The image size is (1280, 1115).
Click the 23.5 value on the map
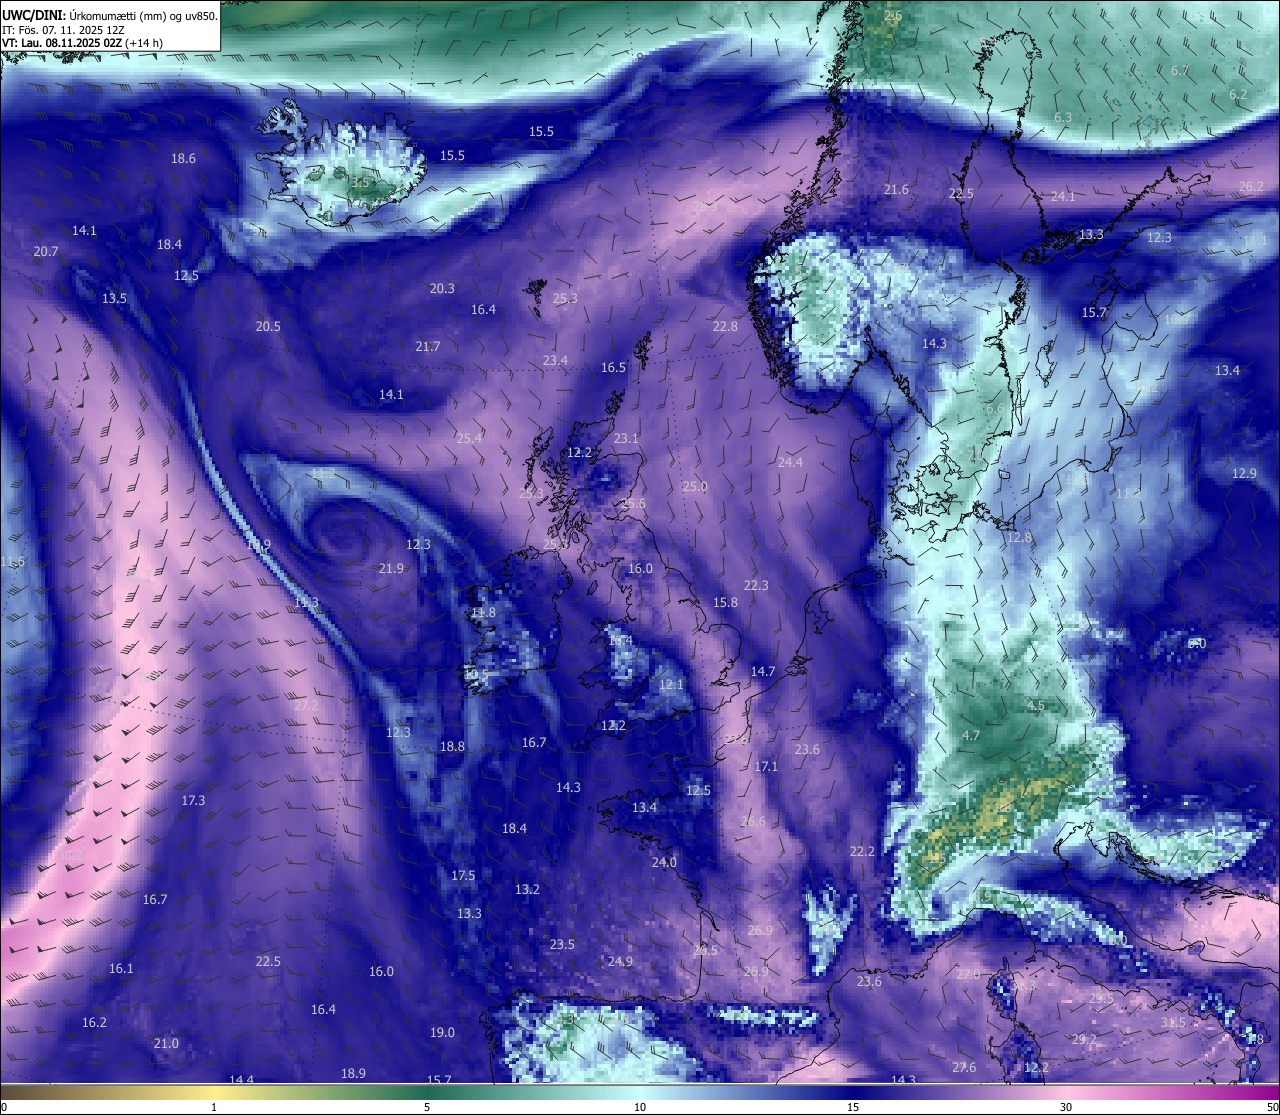pyautogui.click(x=562, y=944)
